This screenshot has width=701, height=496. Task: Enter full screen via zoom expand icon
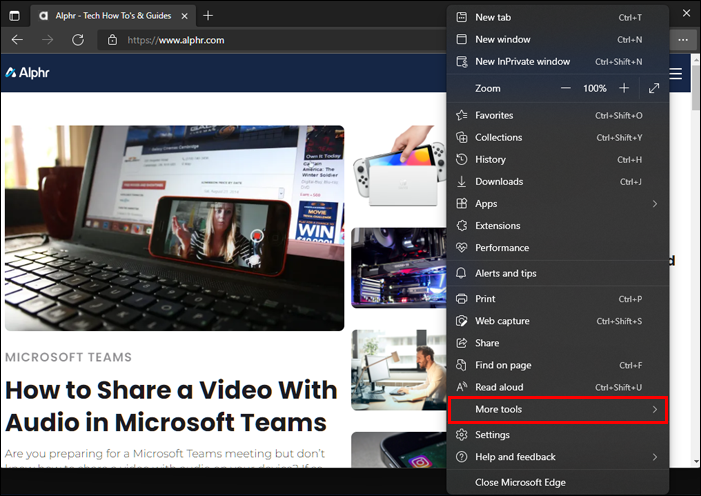[x=654, y=88]
